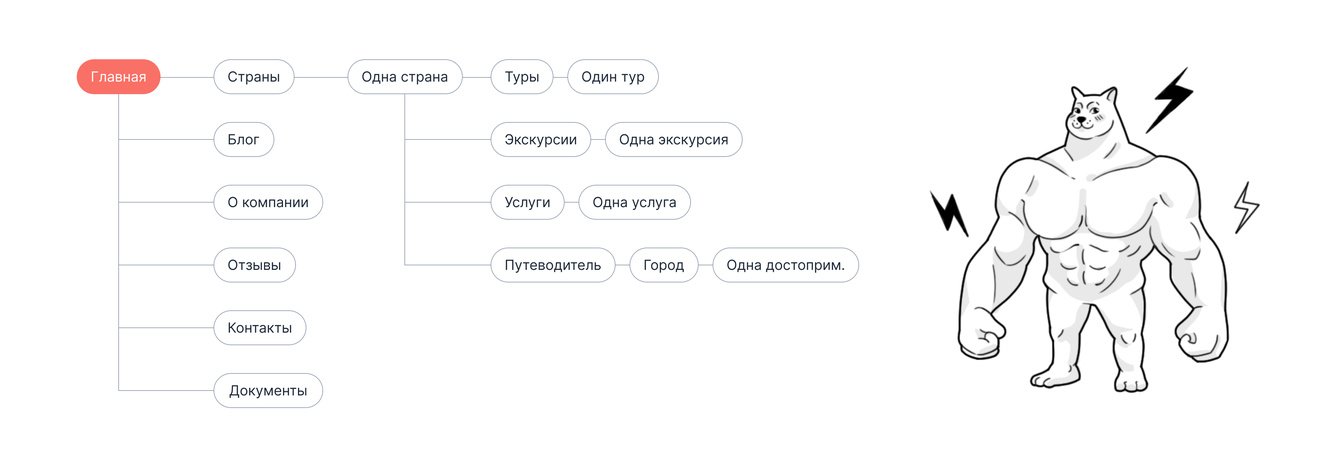Image resolution: width=1340 pixels, height=454 pixels.
Task: Click the Блог node
Action: point(243,140)
